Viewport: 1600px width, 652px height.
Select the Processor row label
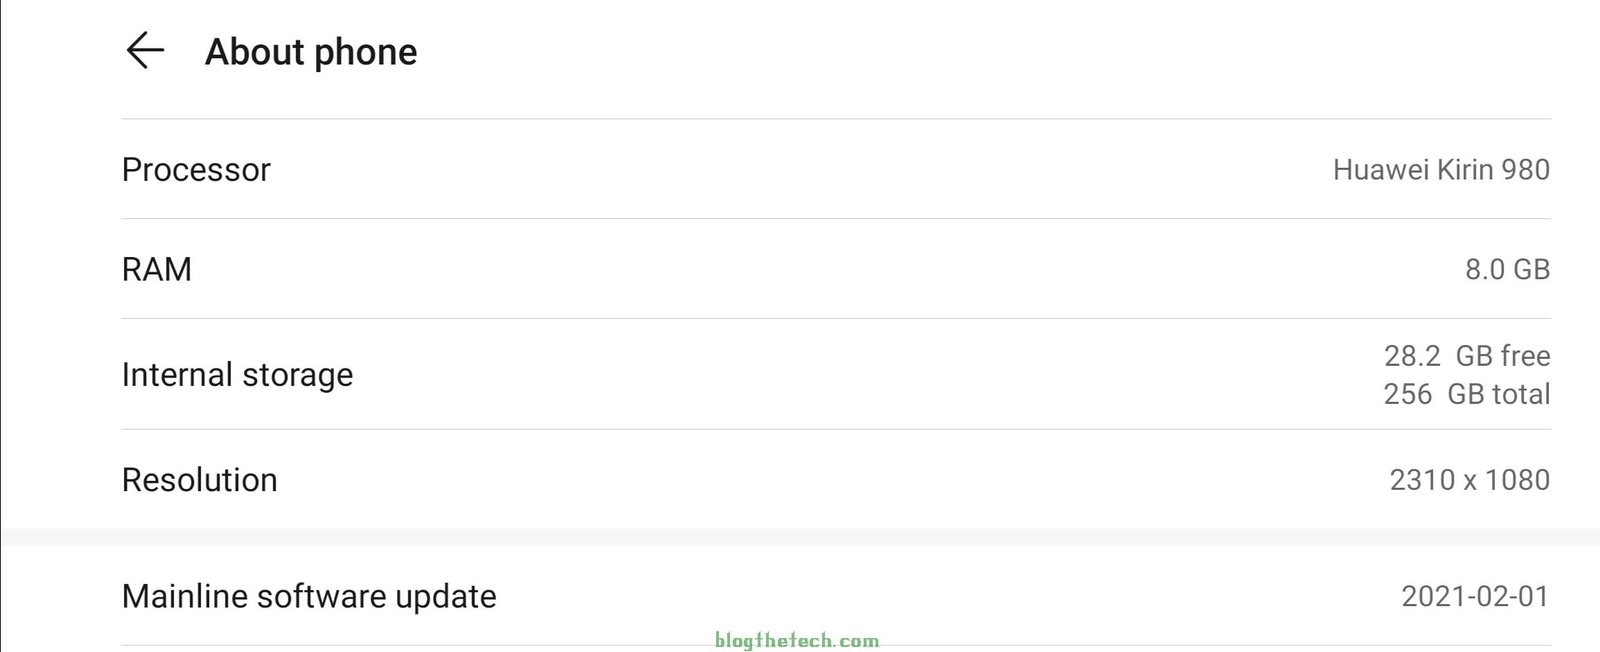196,170
